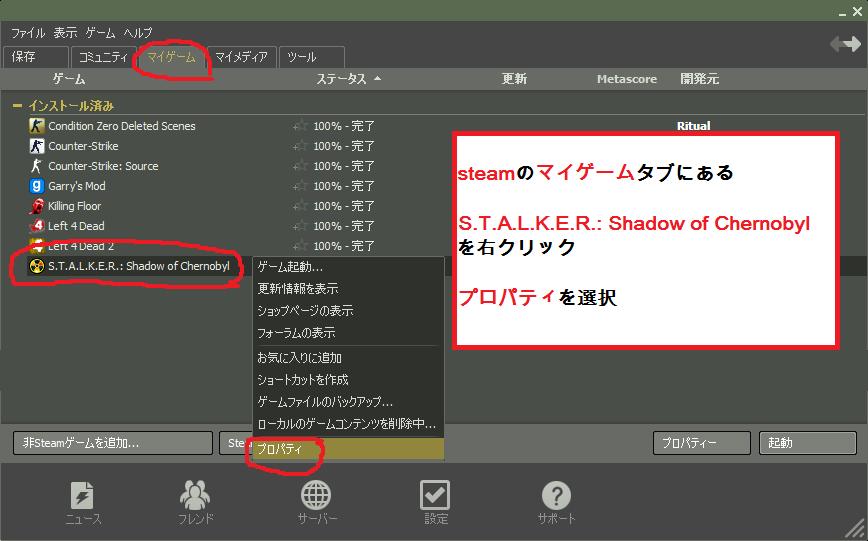Screen dimensions: 868x541
Task: Open the ゲーム menu in menu bar
Action: 100,33
